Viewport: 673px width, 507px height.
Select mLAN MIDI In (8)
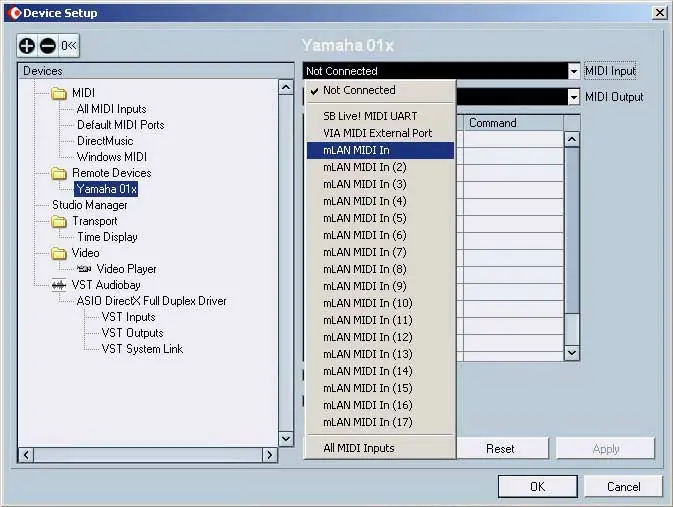[380, 269]
